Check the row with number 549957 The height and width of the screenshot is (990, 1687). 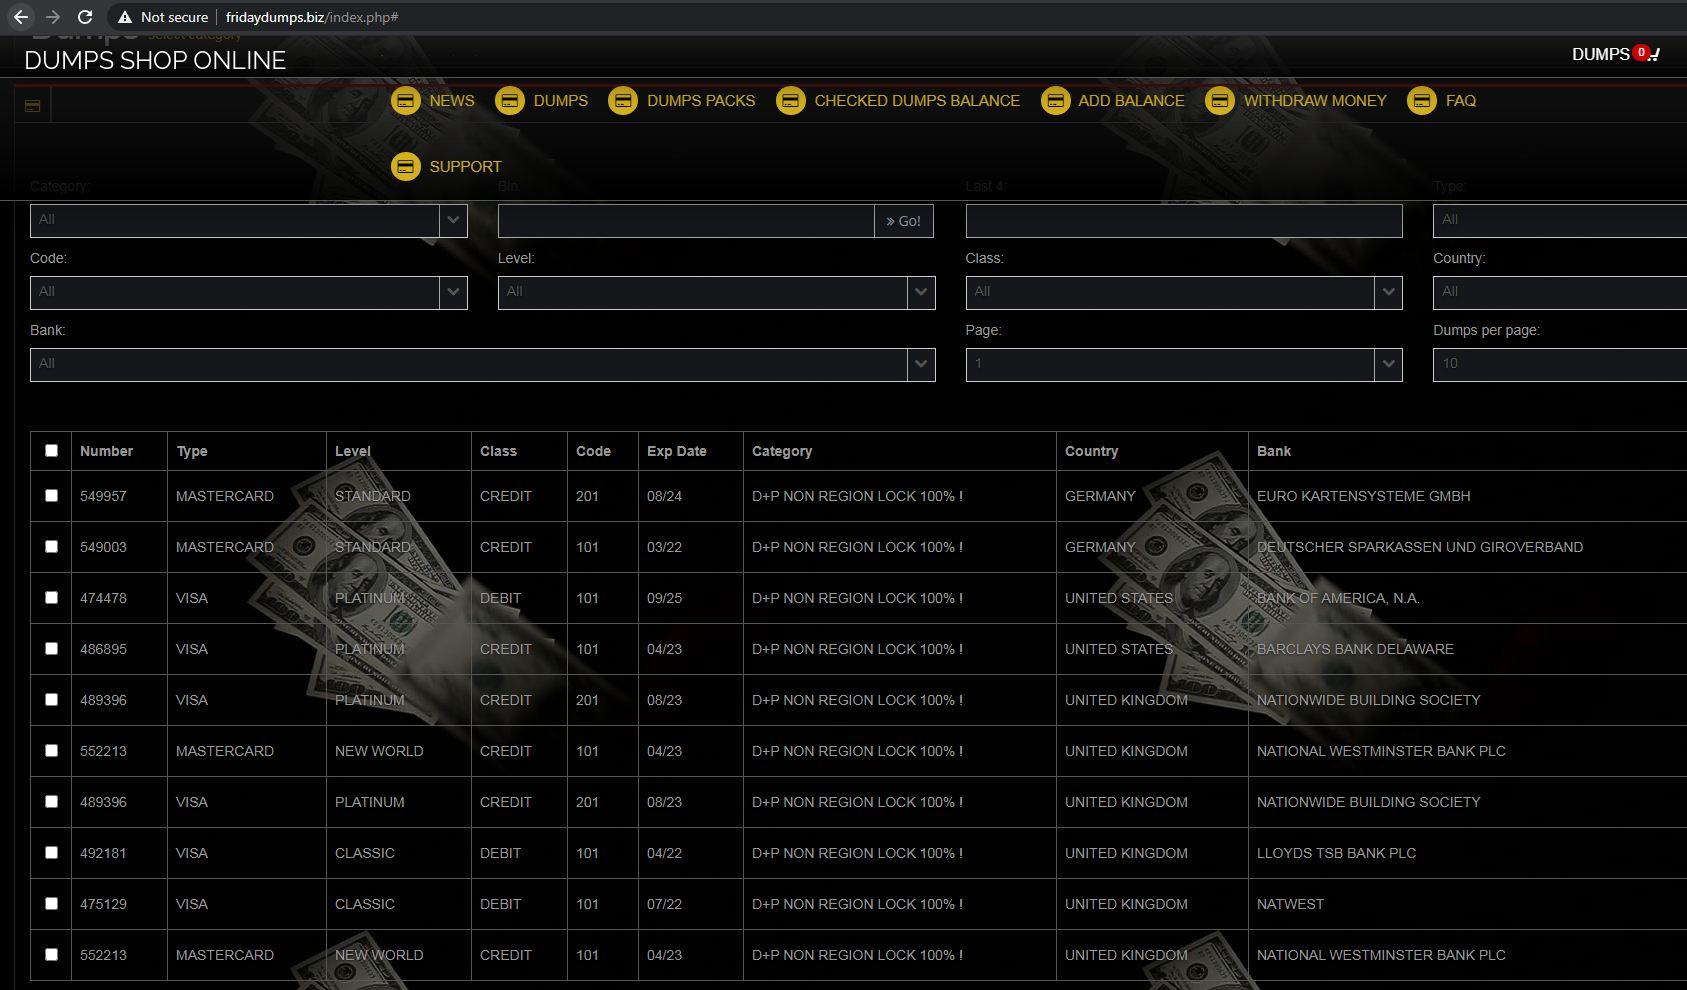(51, 495)
